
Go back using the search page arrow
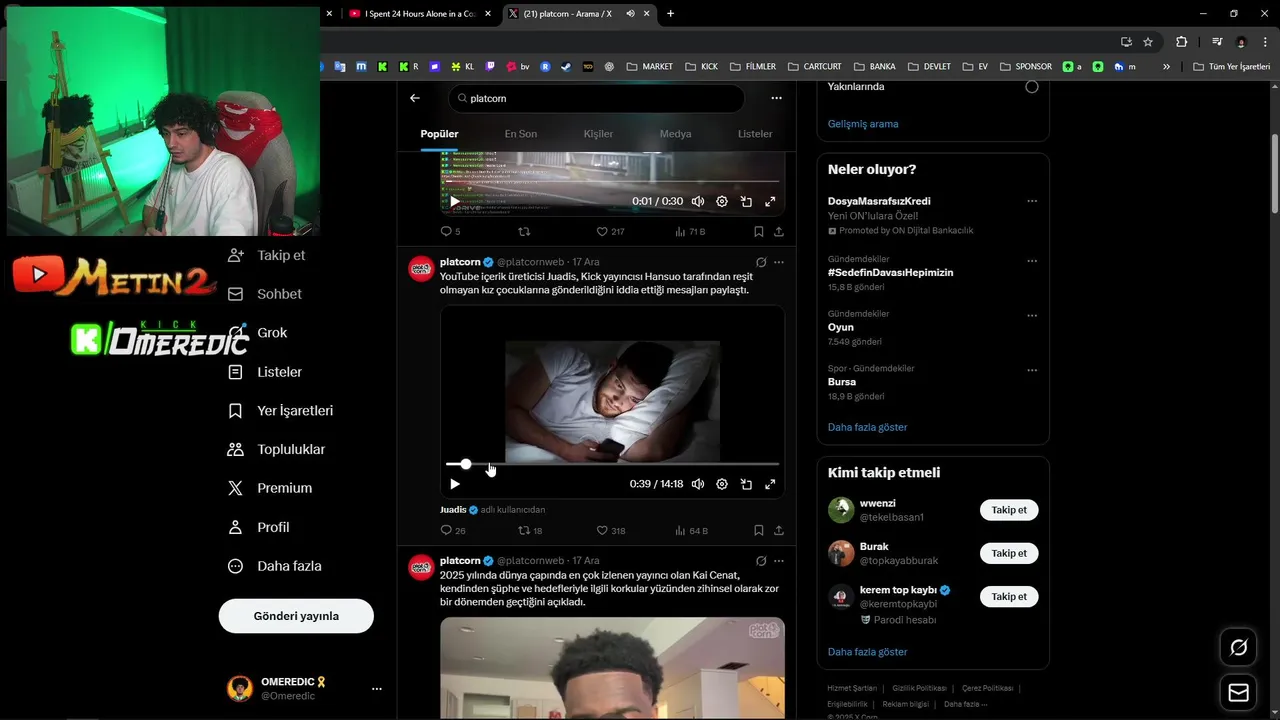tap(415, 98)
